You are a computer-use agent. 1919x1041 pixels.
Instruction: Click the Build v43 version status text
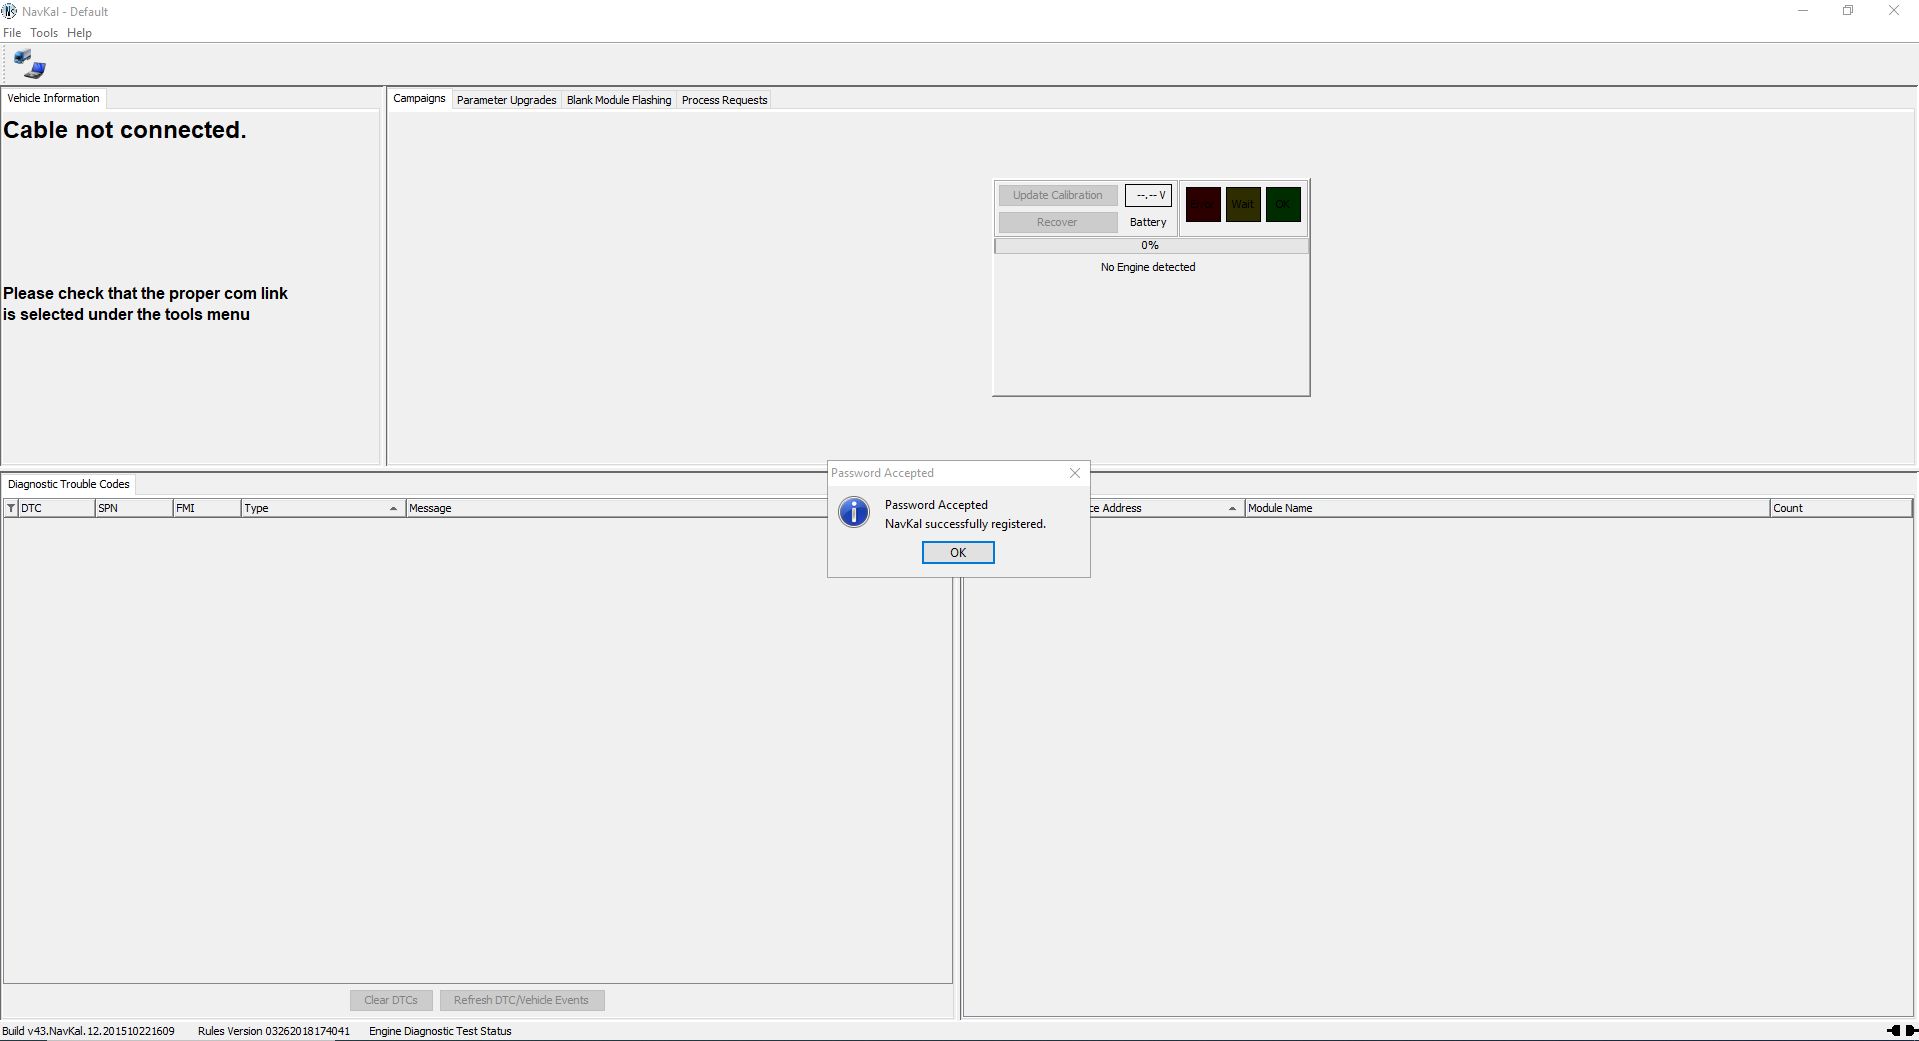click(88, 1031)
